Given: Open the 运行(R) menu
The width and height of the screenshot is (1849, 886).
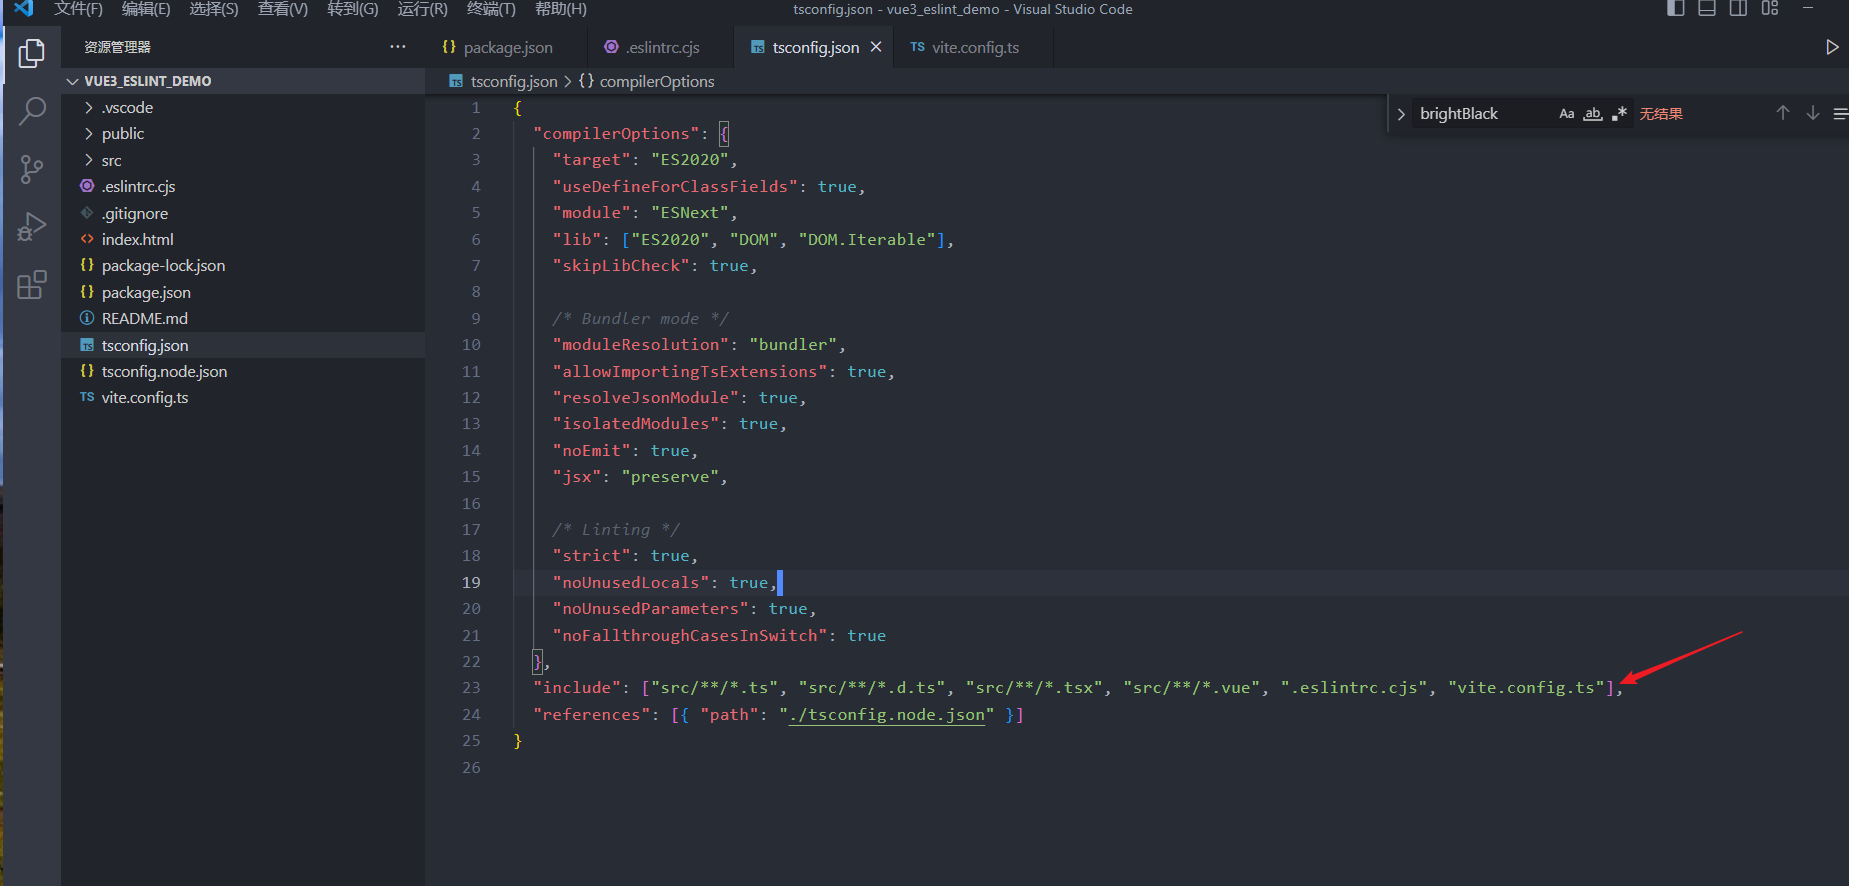Looking at the screenshot, I should click(x=422, y=9).
